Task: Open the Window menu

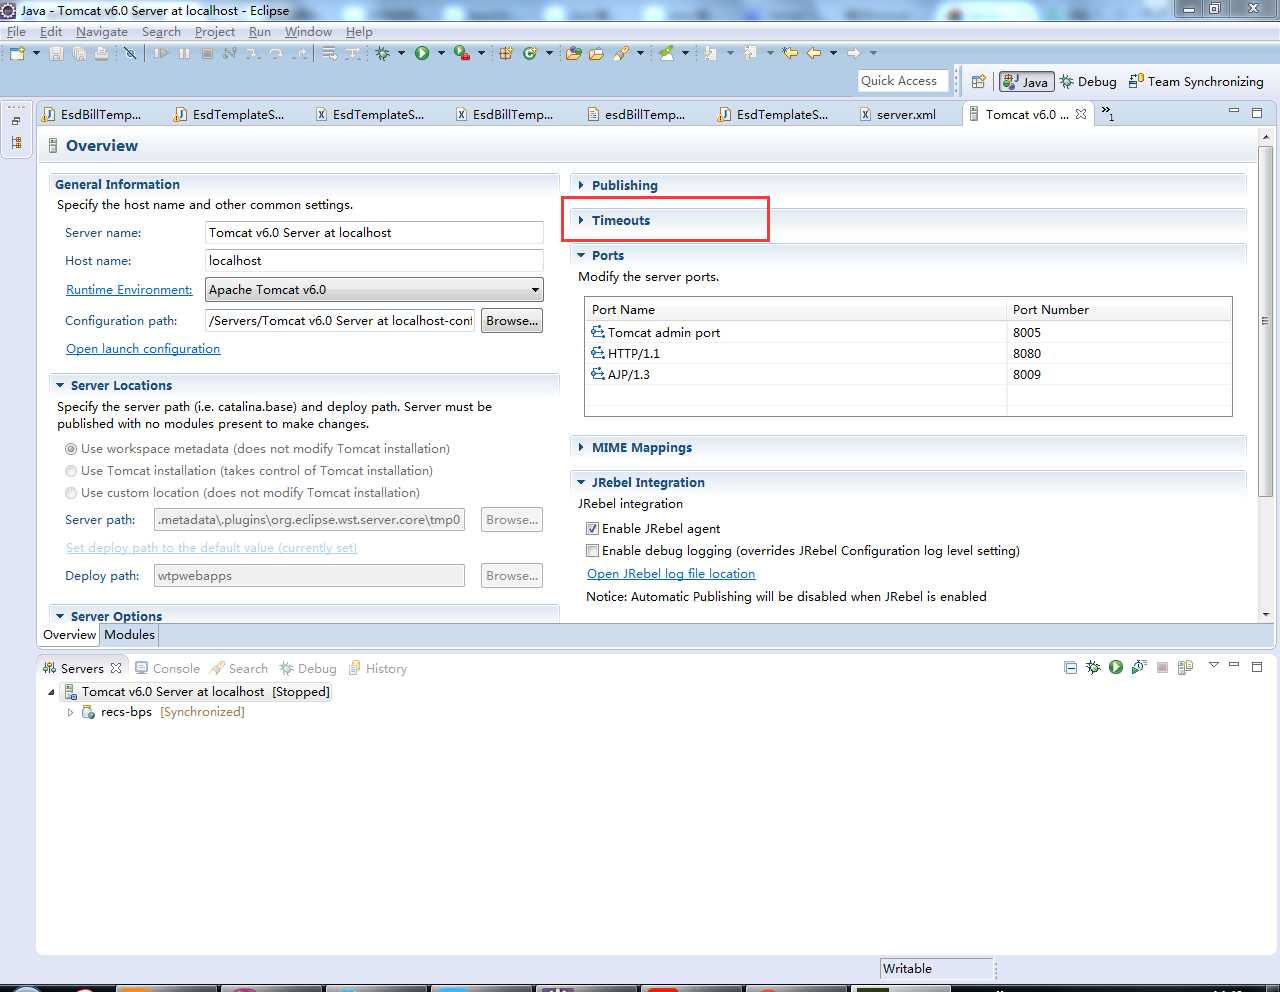Action: [308, 31]
